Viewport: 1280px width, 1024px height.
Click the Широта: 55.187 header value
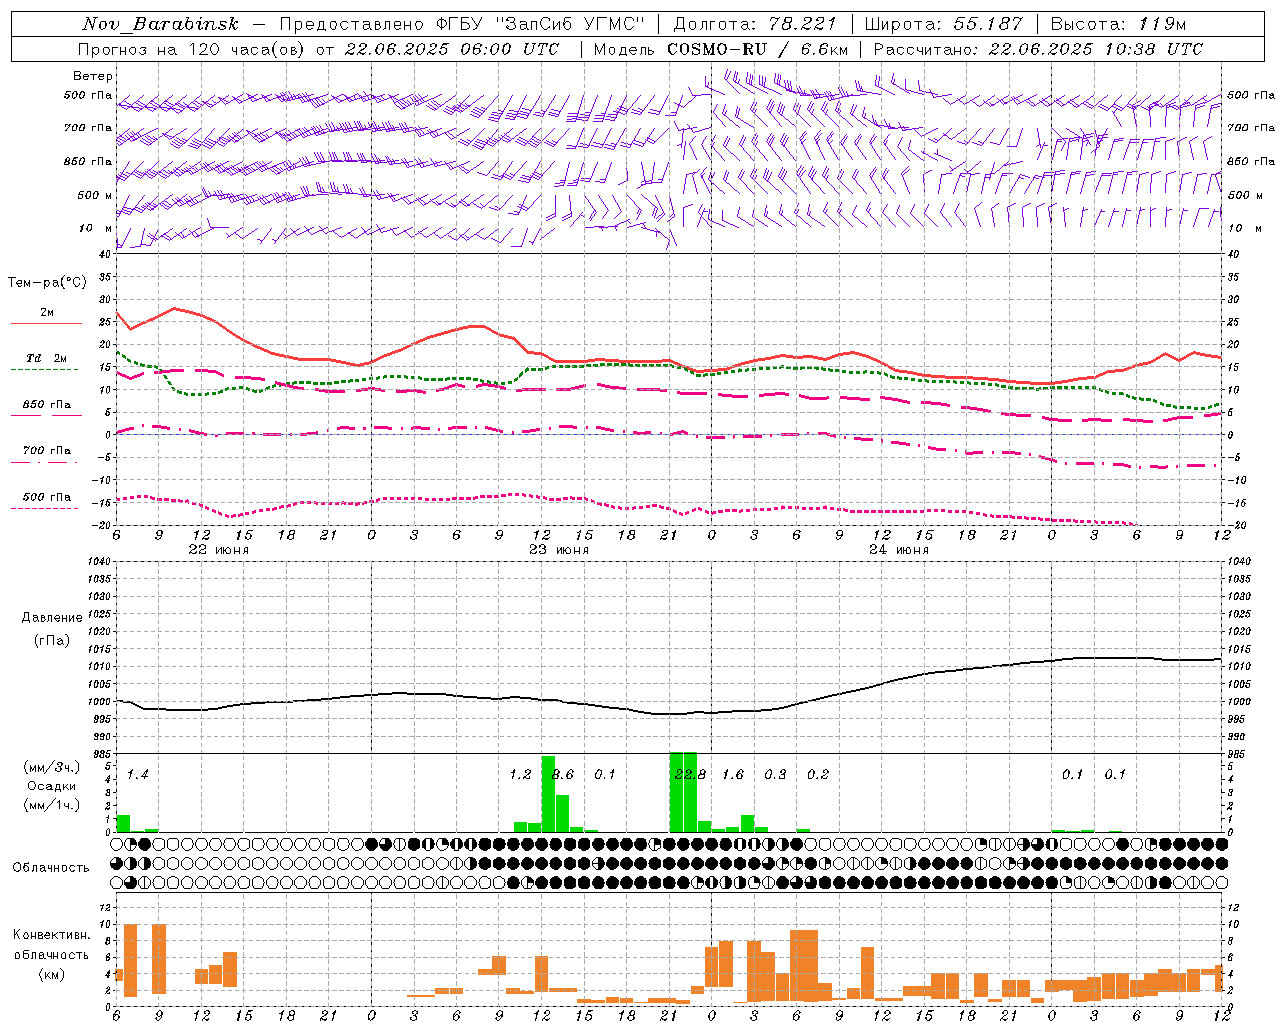click(944, 24)
